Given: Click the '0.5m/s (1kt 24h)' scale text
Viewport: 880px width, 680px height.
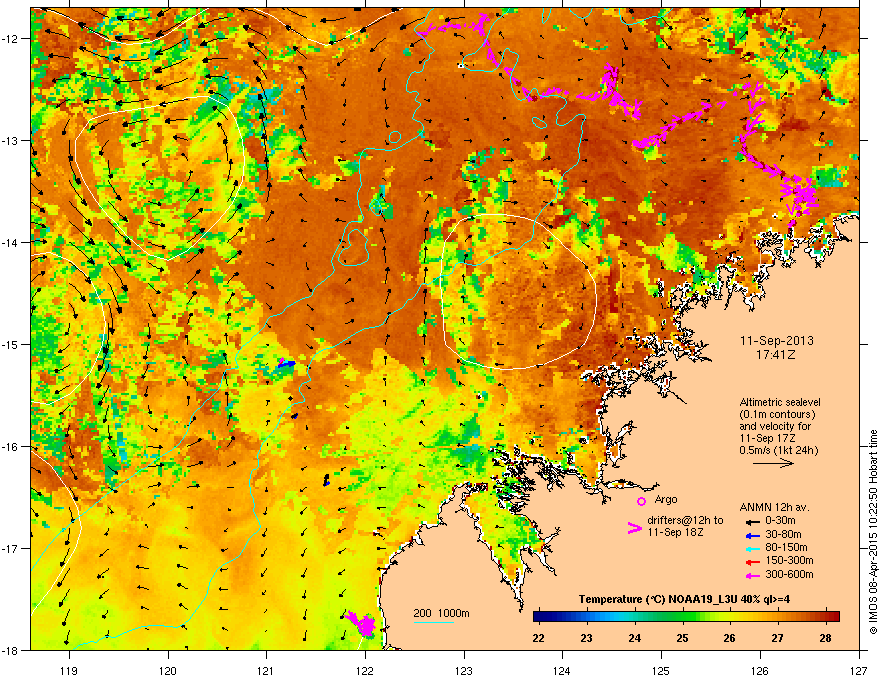Looking at the screenshot, I should pos(779,450).
